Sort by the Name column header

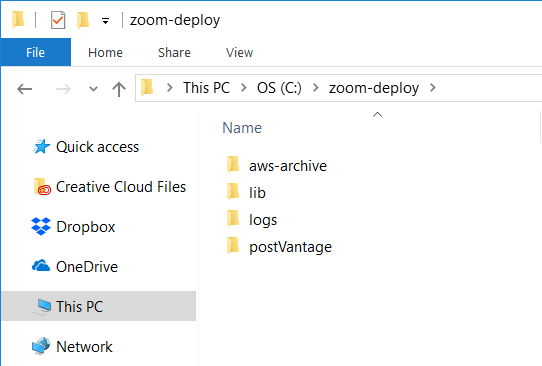[242, 128]
